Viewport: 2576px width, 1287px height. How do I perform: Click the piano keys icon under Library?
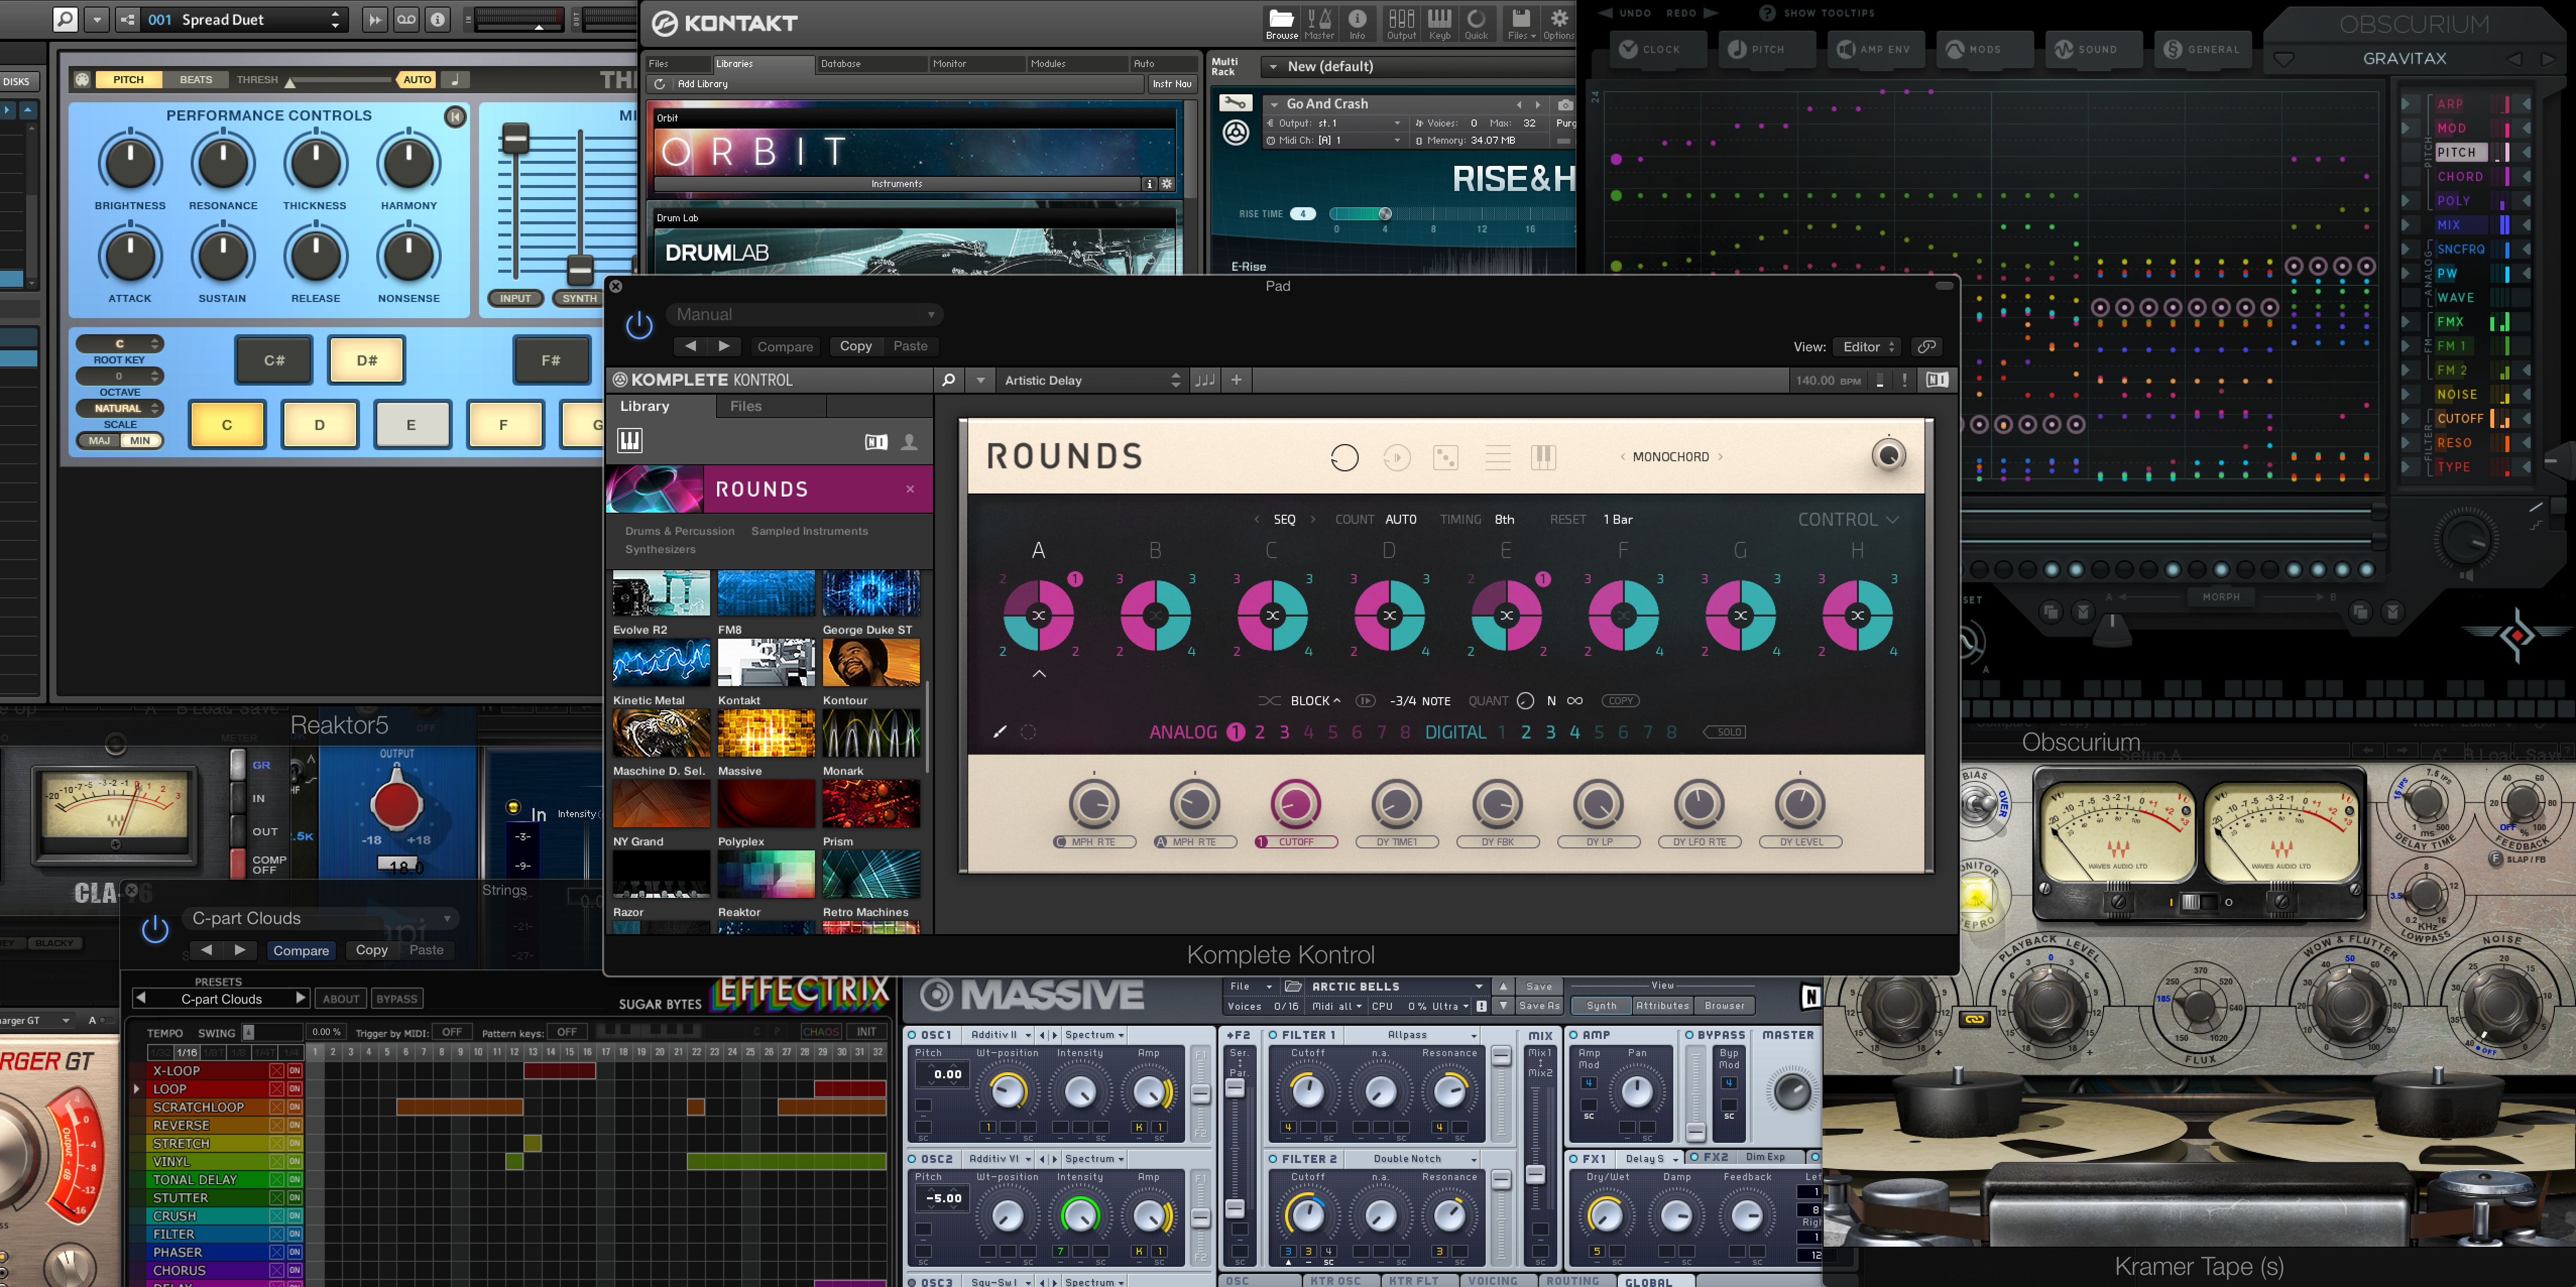630,441
